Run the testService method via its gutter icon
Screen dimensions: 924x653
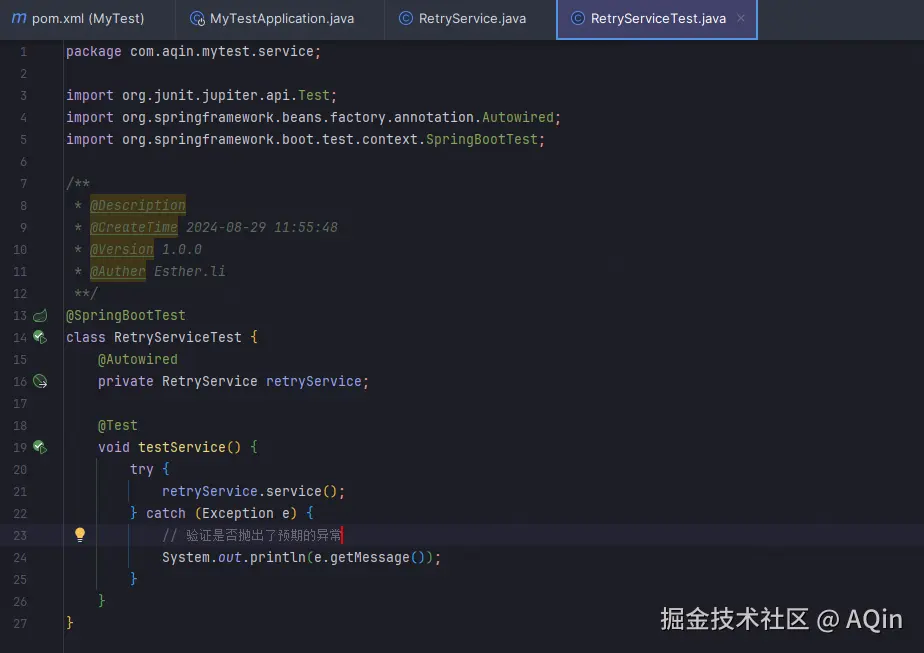[40, 447]
